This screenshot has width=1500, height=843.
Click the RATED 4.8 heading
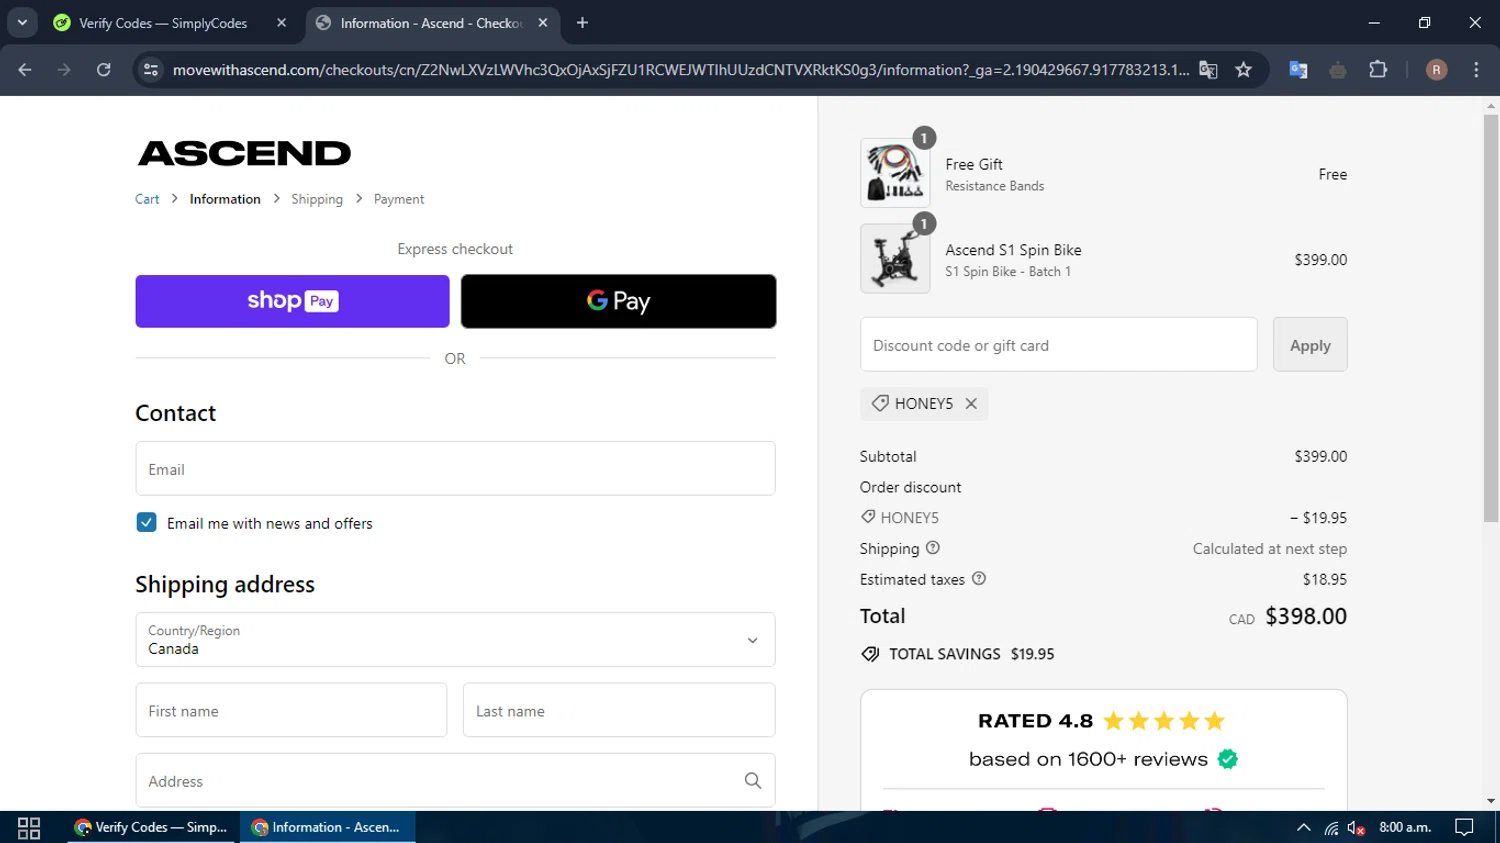click(x=1035, y=721)
